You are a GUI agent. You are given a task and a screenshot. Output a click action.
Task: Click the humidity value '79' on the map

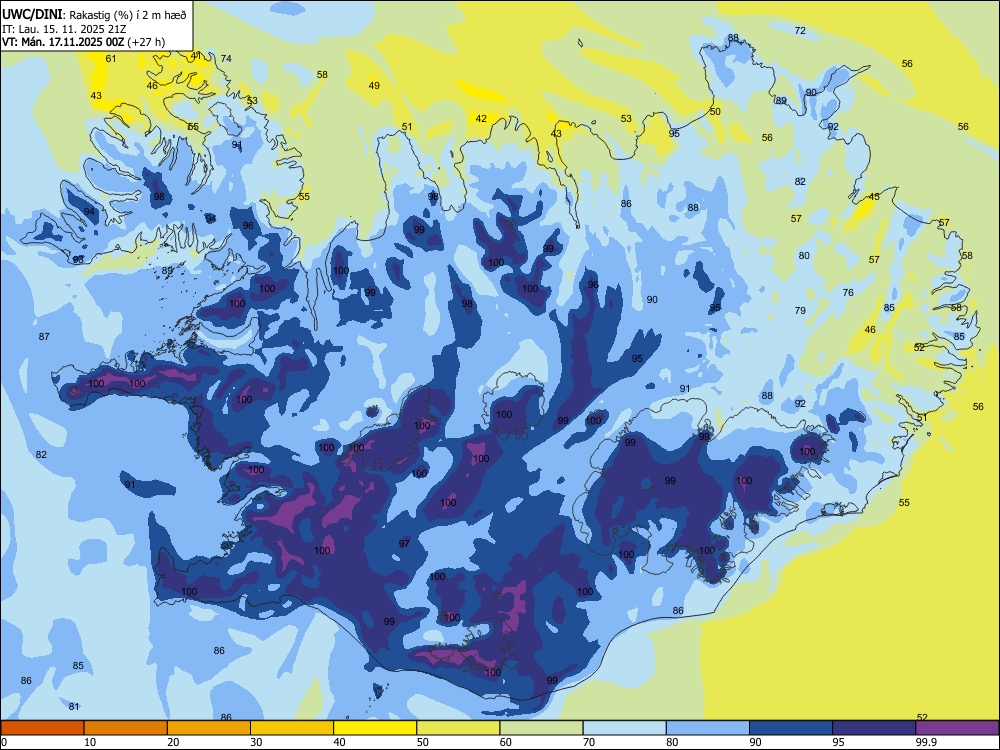800,311
